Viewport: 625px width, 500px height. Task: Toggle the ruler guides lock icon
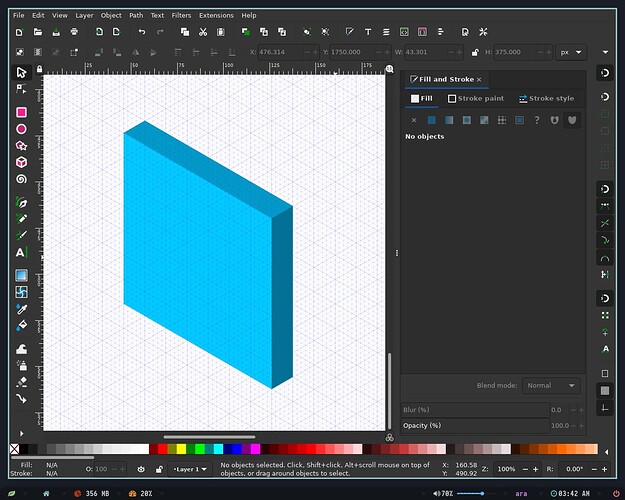[39, 69]
